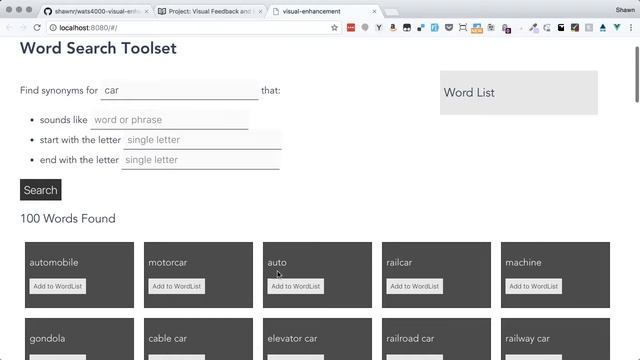Screen dimensions: 640x360
Task: Click the page vertical scrollbar
Action: click(x=637, y=75)
